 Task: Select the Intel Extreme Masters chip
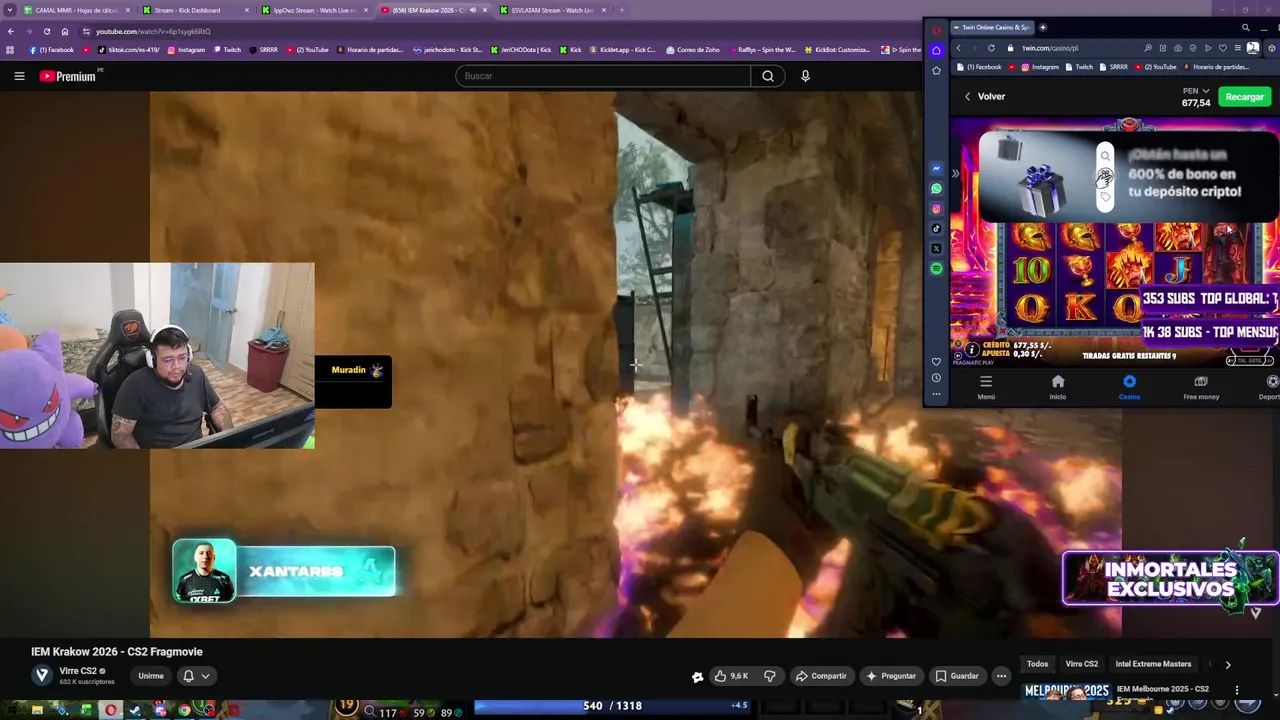click(x=1153, y=664)
